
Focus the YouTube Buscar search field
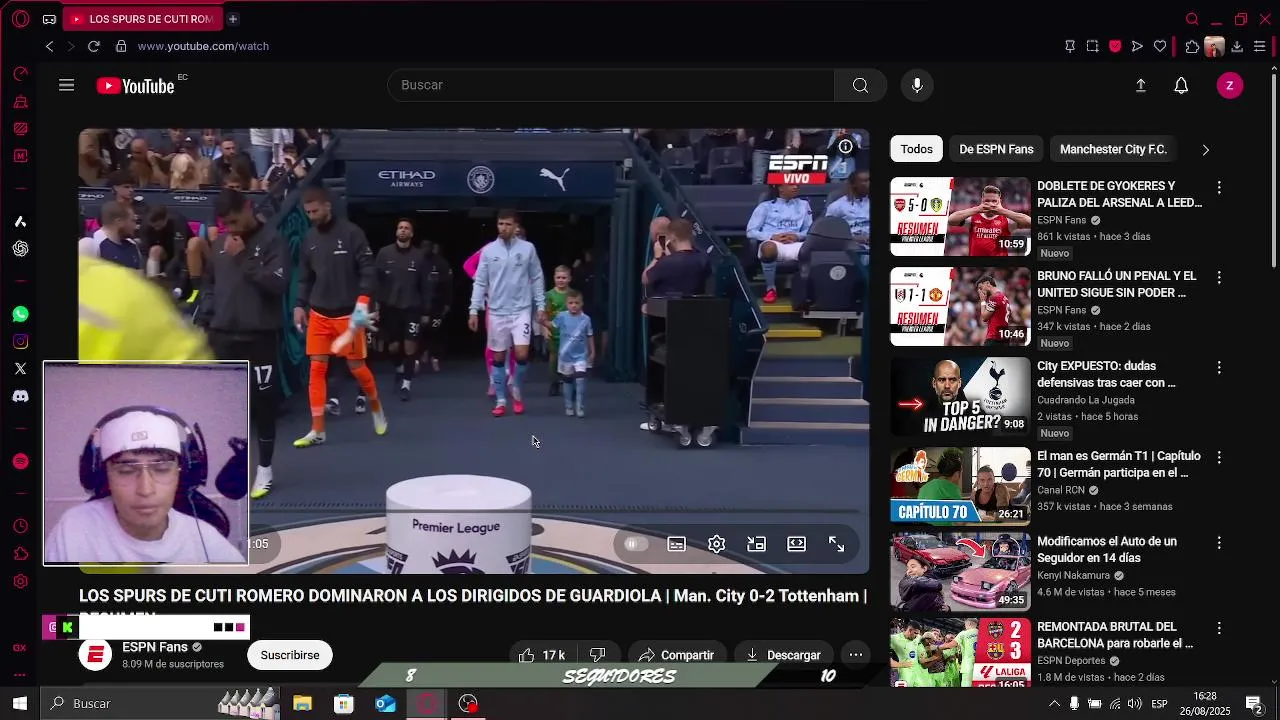(x=611, y=85)
